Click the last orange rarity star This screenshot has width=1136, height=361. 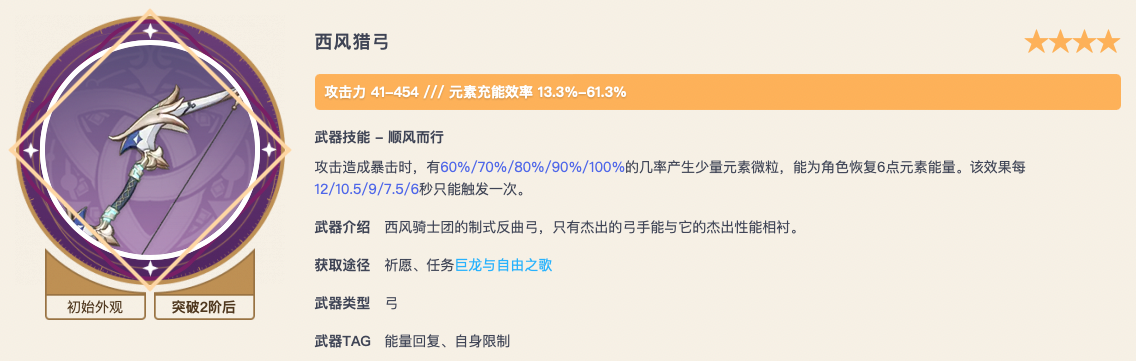pyautogui.click(x=1108, y=43)
